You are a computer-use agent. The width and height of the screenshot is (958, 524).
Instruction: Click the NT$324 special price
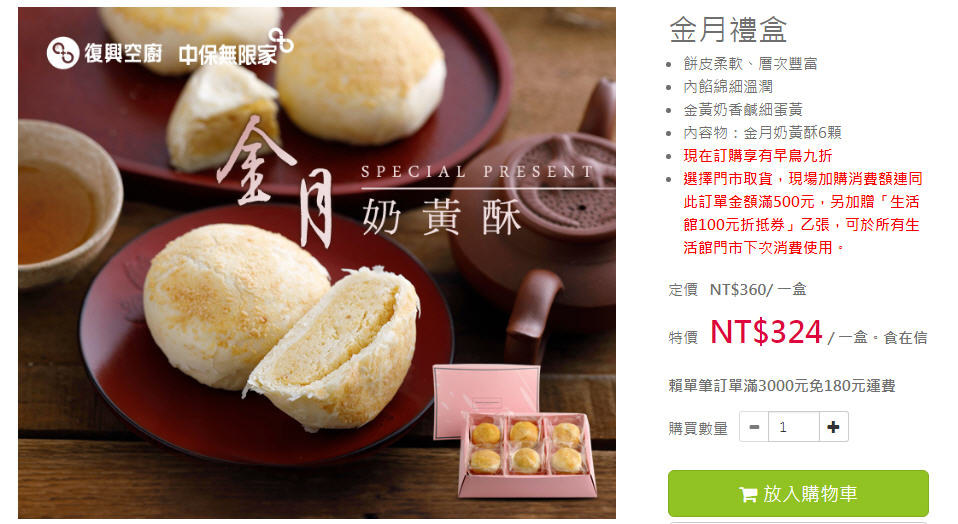766,332
